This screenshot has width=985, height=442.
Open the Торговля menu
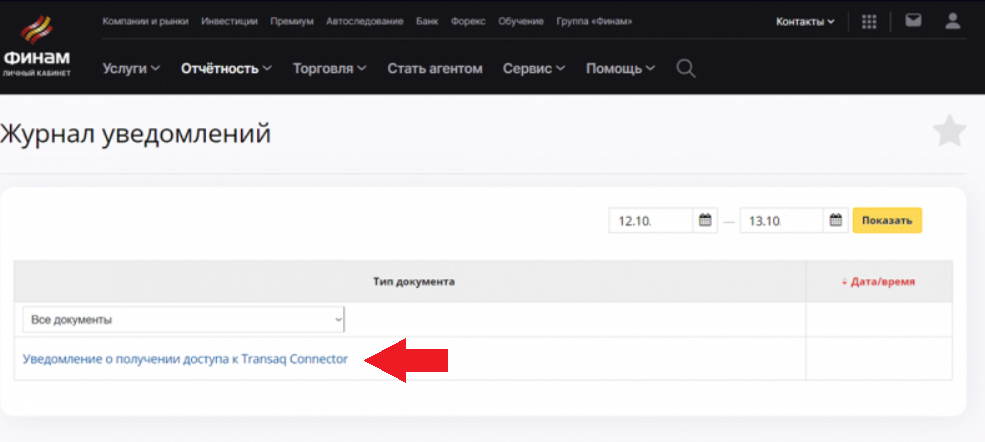pyautogui.click(x=329, y=68)
